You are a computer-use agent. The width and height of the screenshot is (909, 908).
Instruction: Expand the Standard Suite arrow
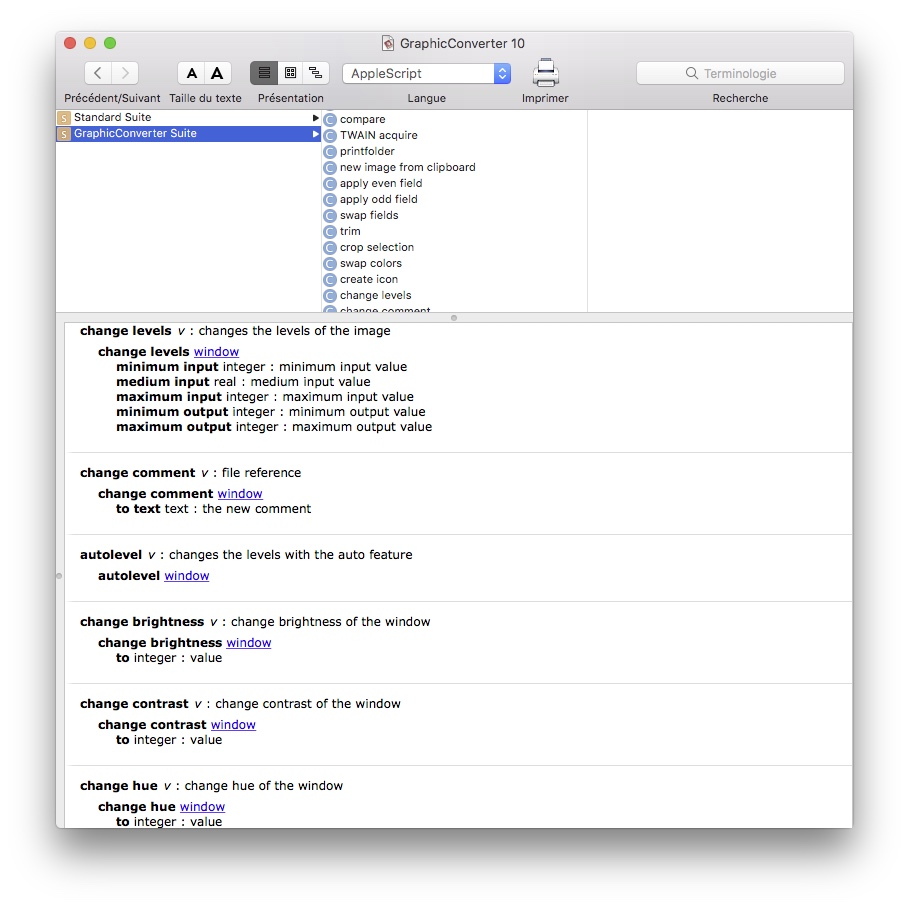point(315,118)
